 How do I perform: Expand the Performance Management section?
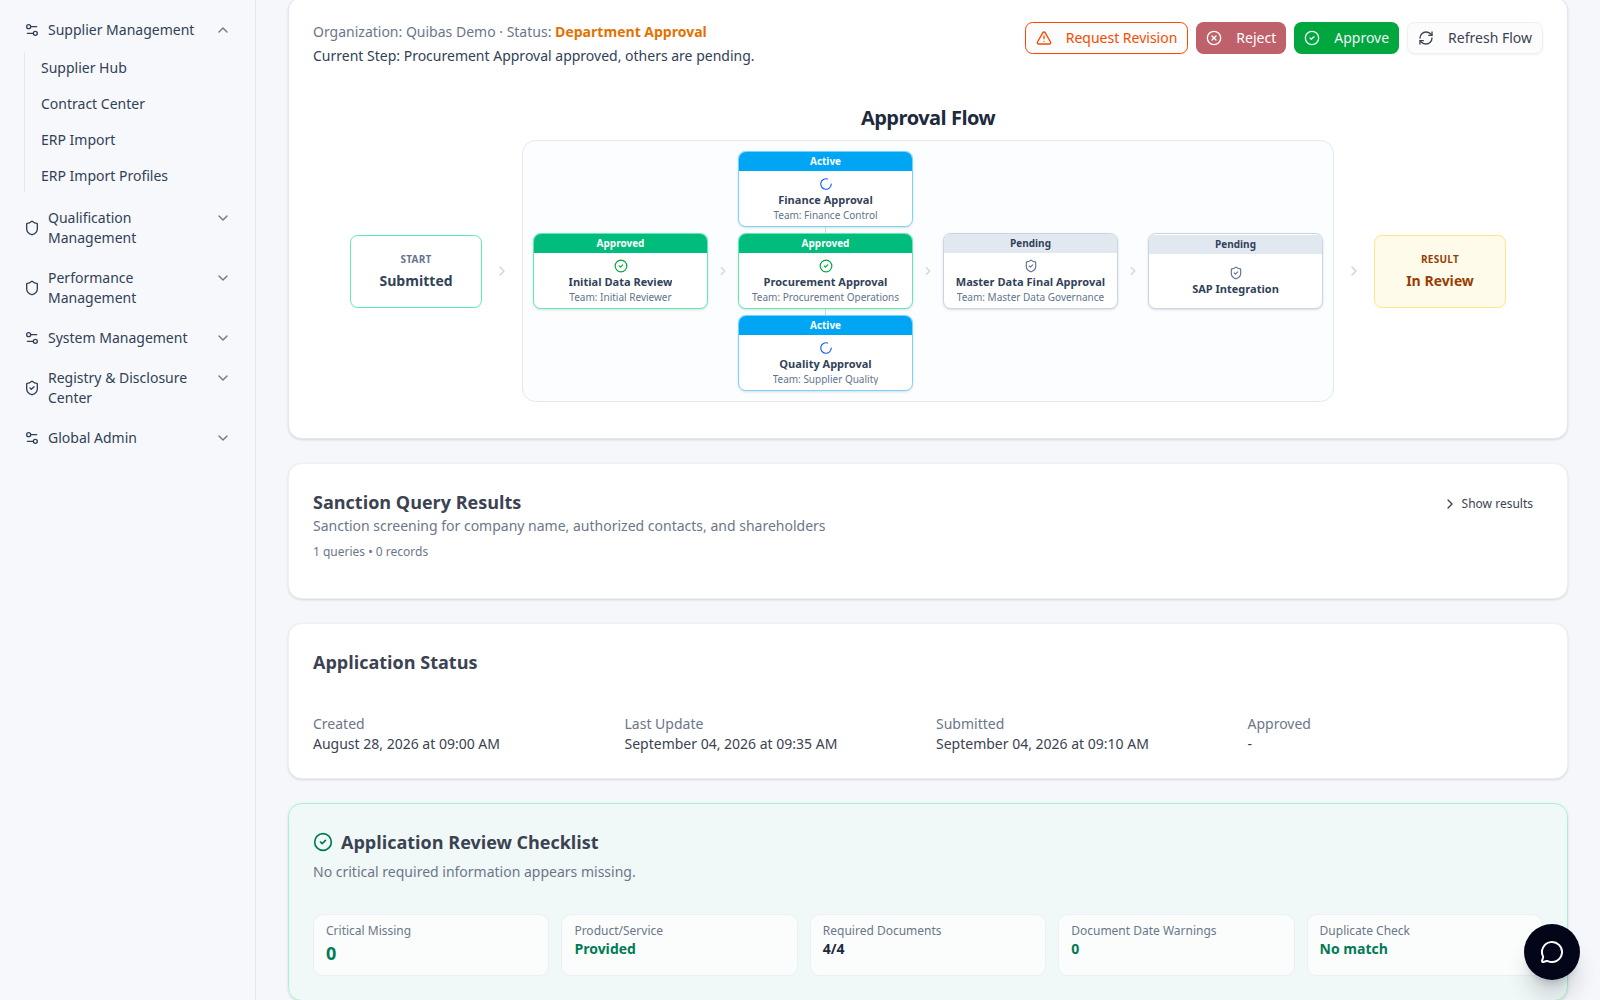[x=223, y=278]
